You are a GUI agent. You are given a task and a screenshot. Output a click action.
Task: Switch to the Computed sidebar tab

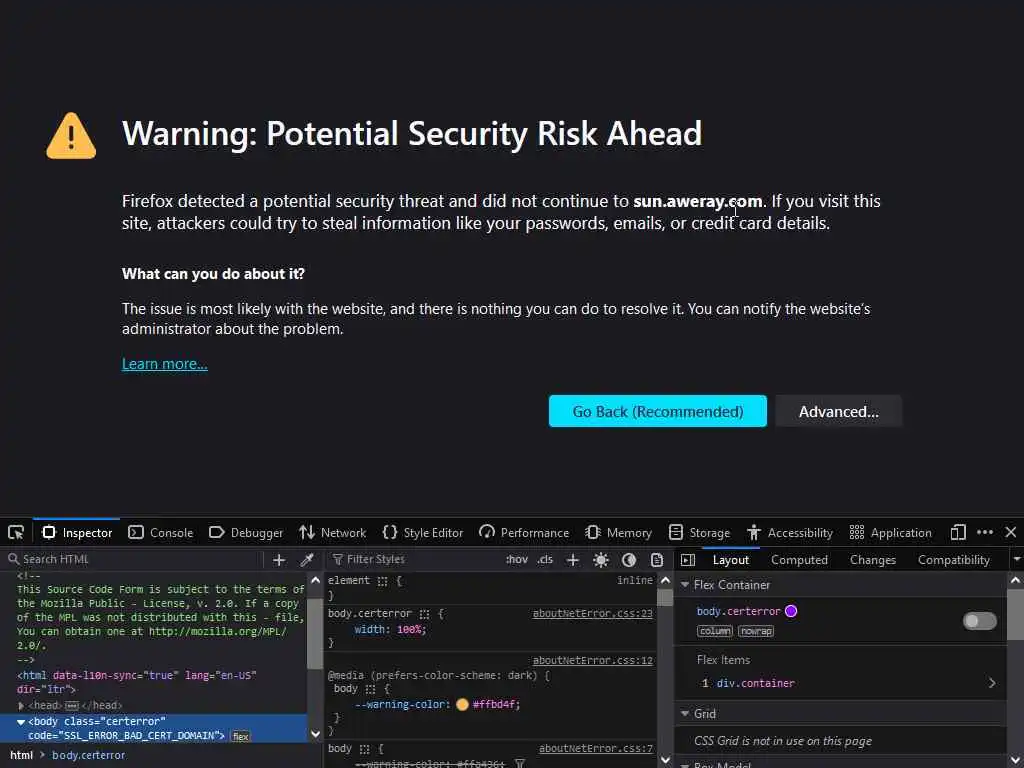tap(799, 560)
